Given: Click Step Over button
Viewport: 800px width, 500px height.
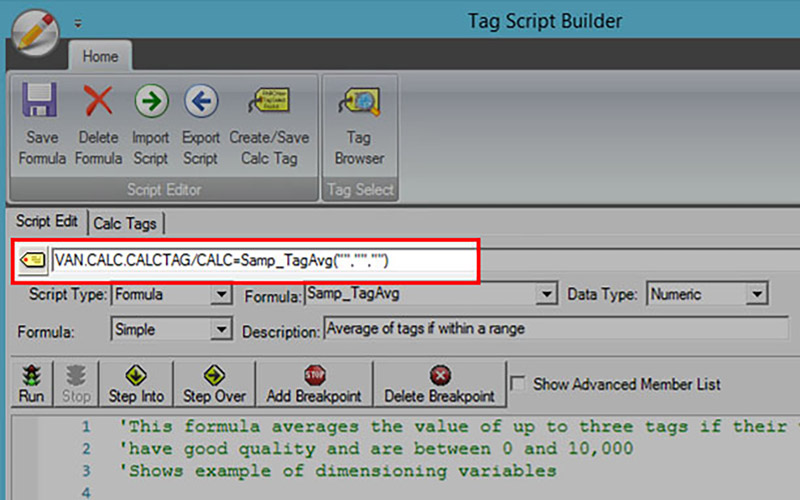Looking at the screenshot, I should click(x=214, y=384).
